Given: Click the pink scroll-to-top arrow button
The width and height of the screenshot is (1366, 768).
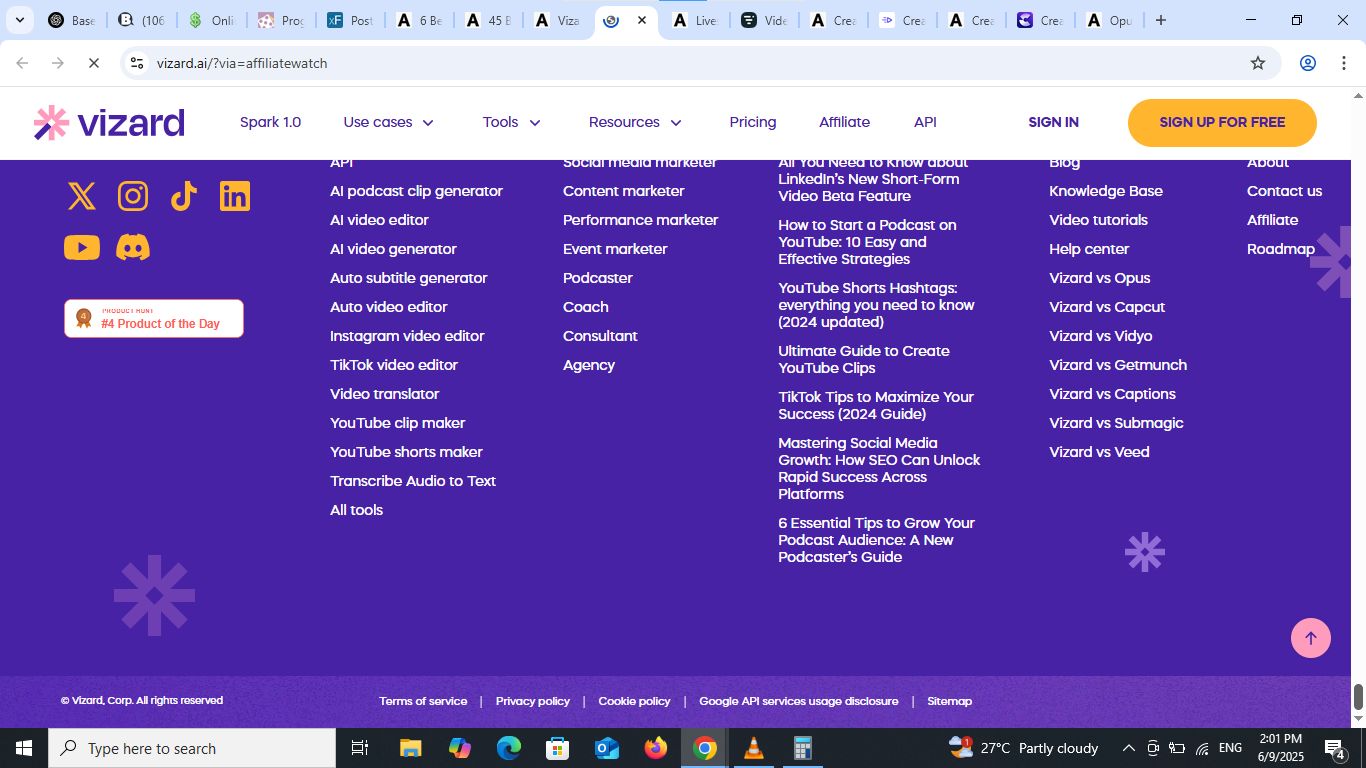Looking at the screenshot, I should point(1310,638).
